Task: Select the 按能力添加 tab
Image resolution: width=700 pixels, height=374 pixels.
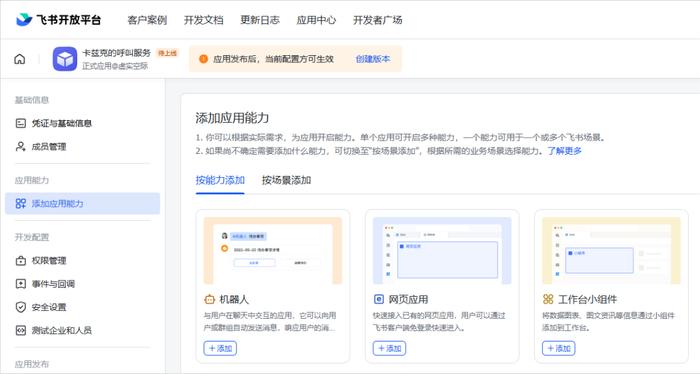Action: point(220,180)
